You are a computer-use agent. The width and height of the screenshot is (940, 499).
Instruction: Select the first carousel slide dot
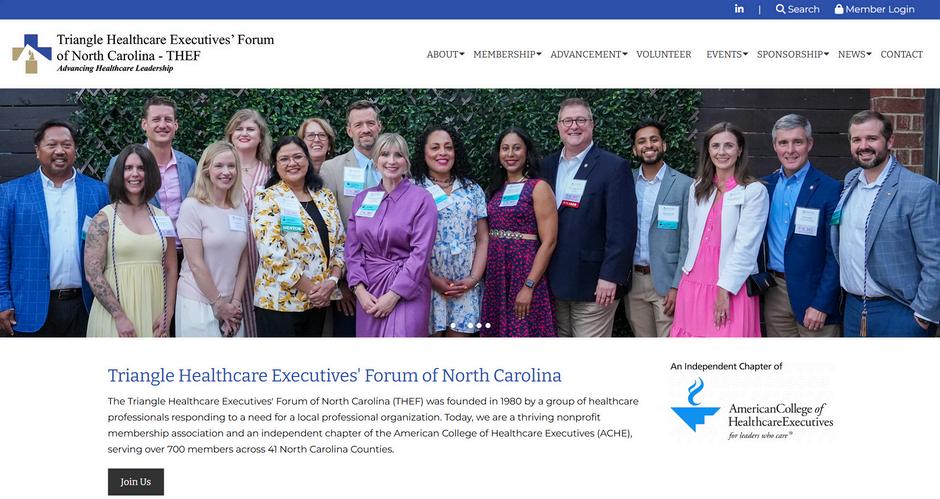[x=453, y=326]
